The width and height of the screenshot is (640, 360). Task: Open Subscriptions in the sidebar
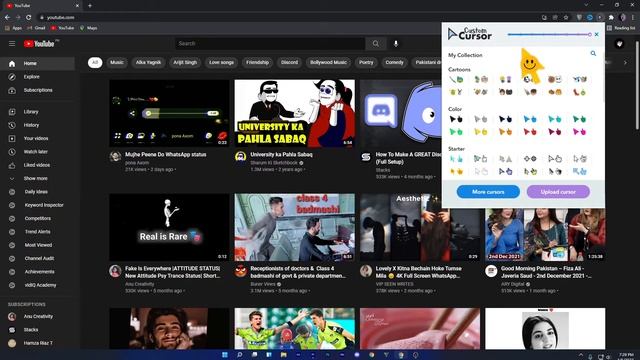click(x=38, y=90)
